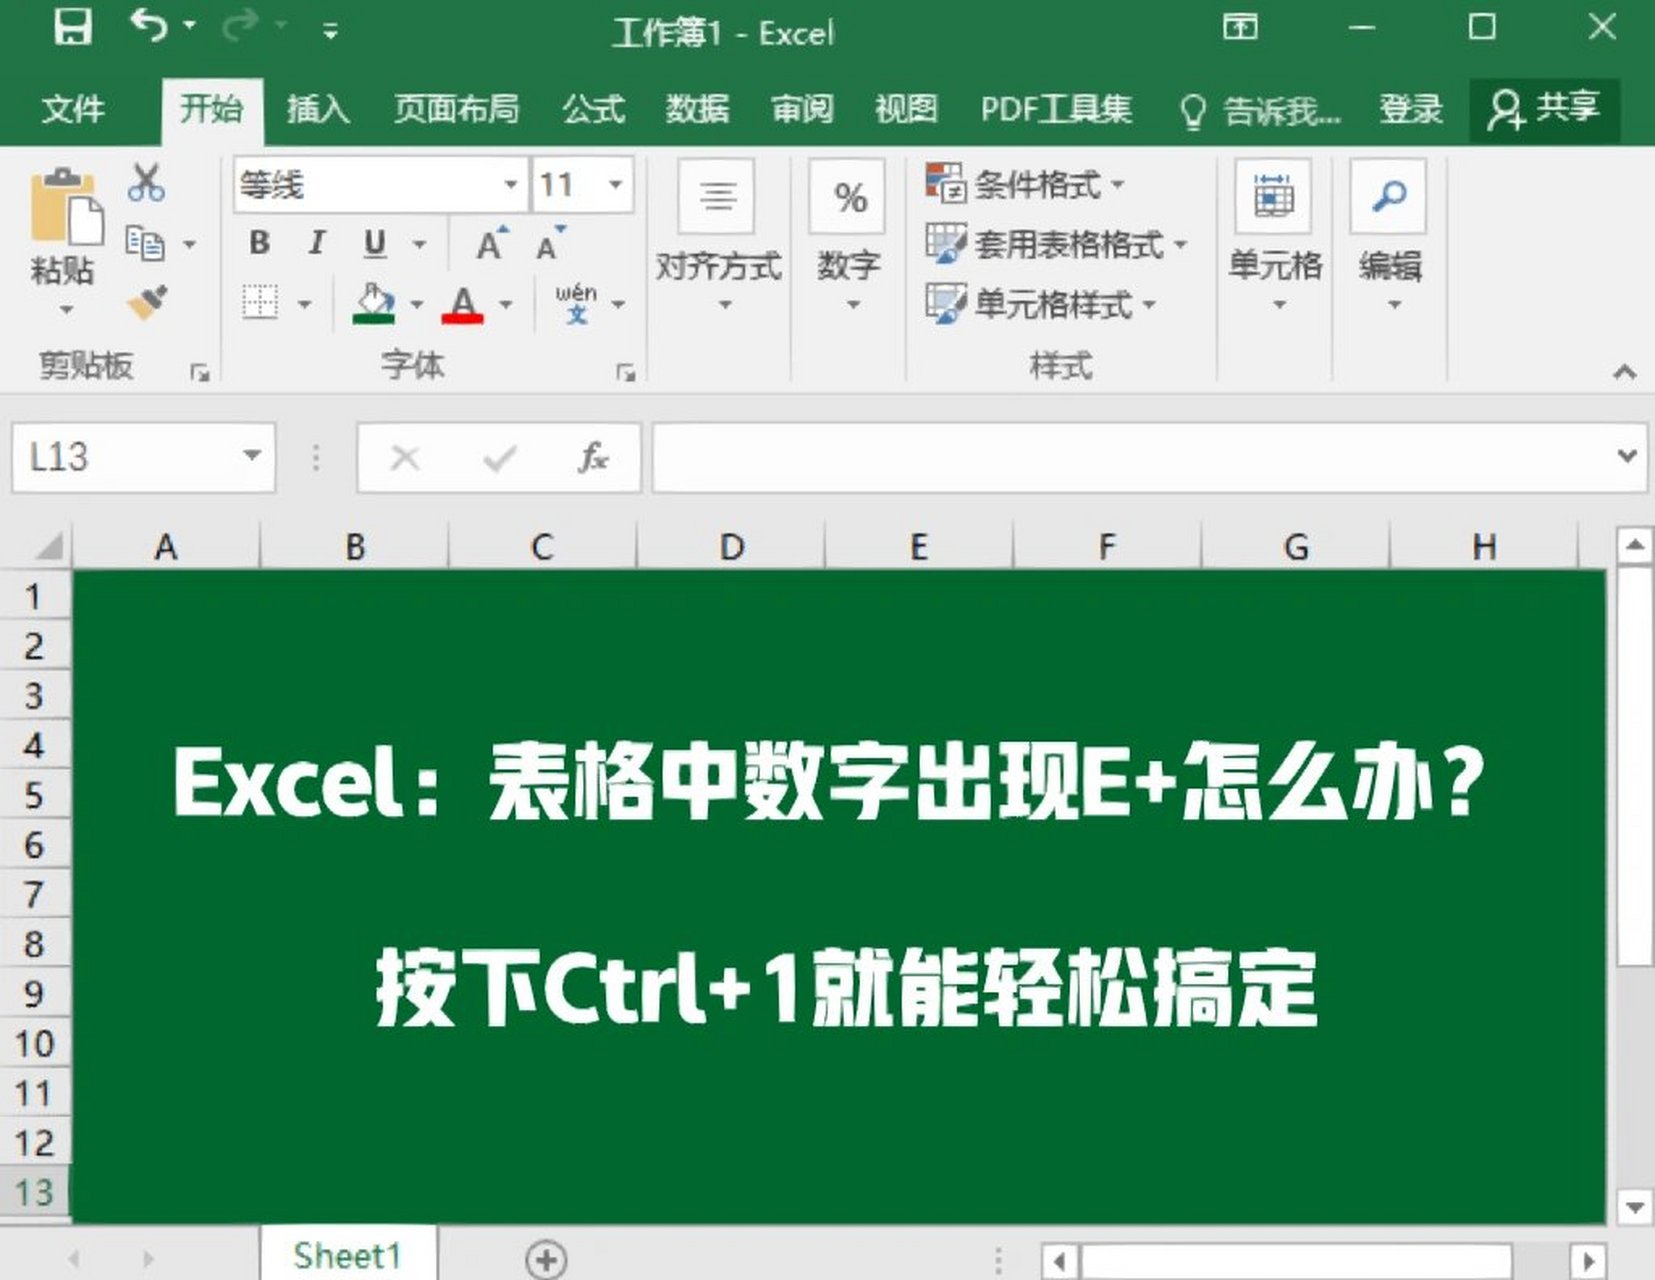Expand the Fill Color palette arrow
The width and height of the screenshot is (1655, 1280).
pyautogui.click(x=417, y=304)
